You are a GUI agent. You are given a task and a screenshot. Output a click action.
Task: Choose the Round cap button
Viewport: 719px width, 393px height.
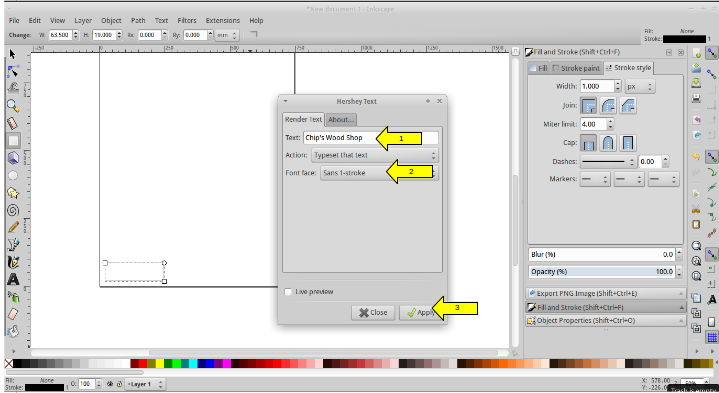[608, 143]
